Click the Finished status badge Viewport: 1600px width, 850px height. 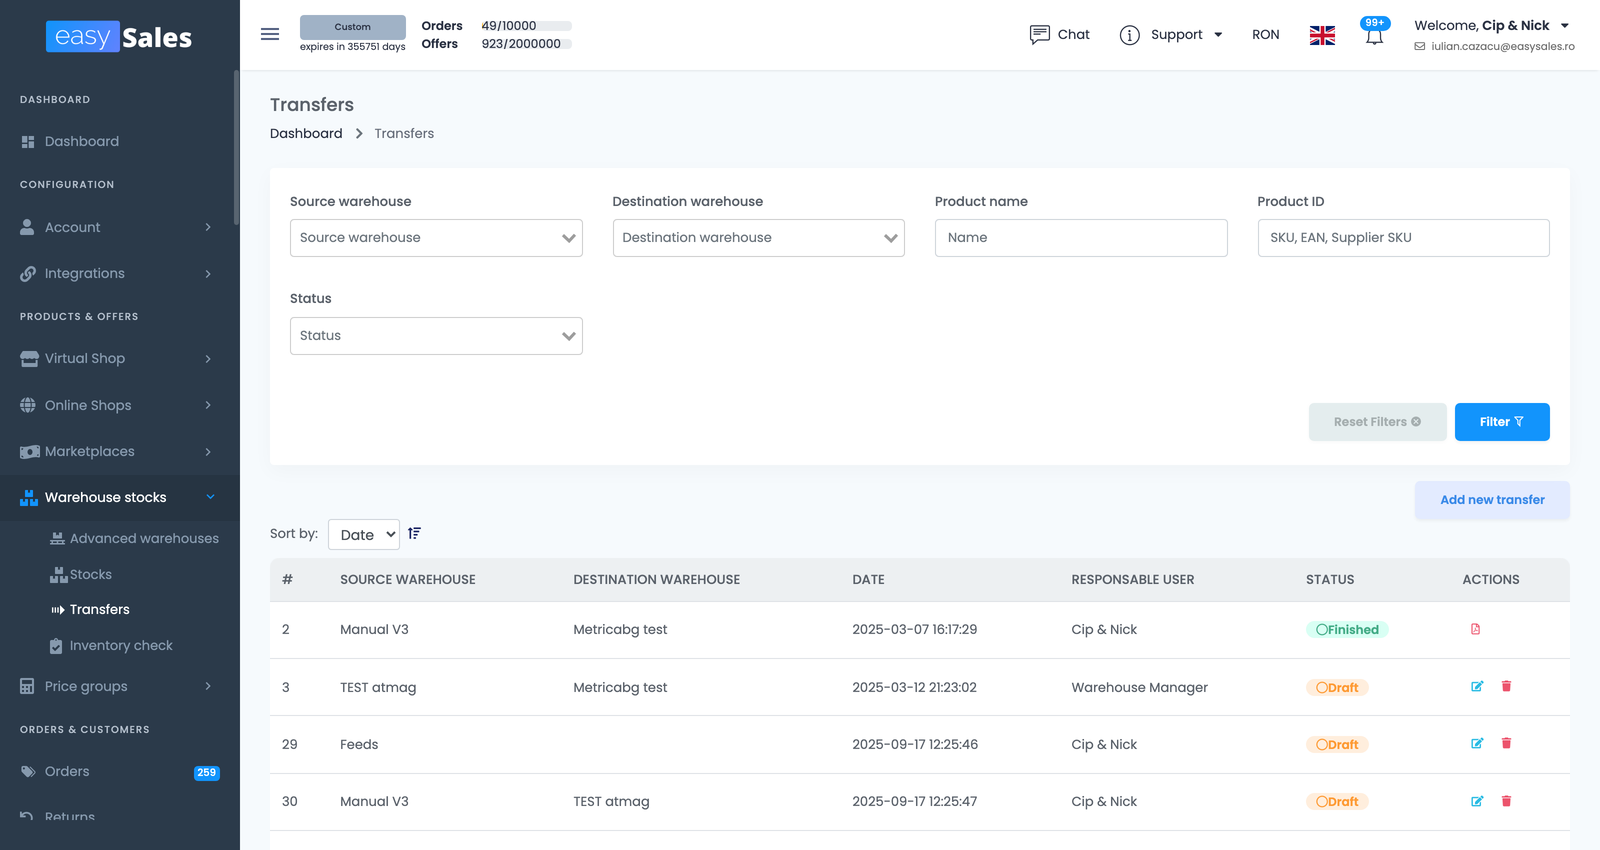tap(1347, 630)
